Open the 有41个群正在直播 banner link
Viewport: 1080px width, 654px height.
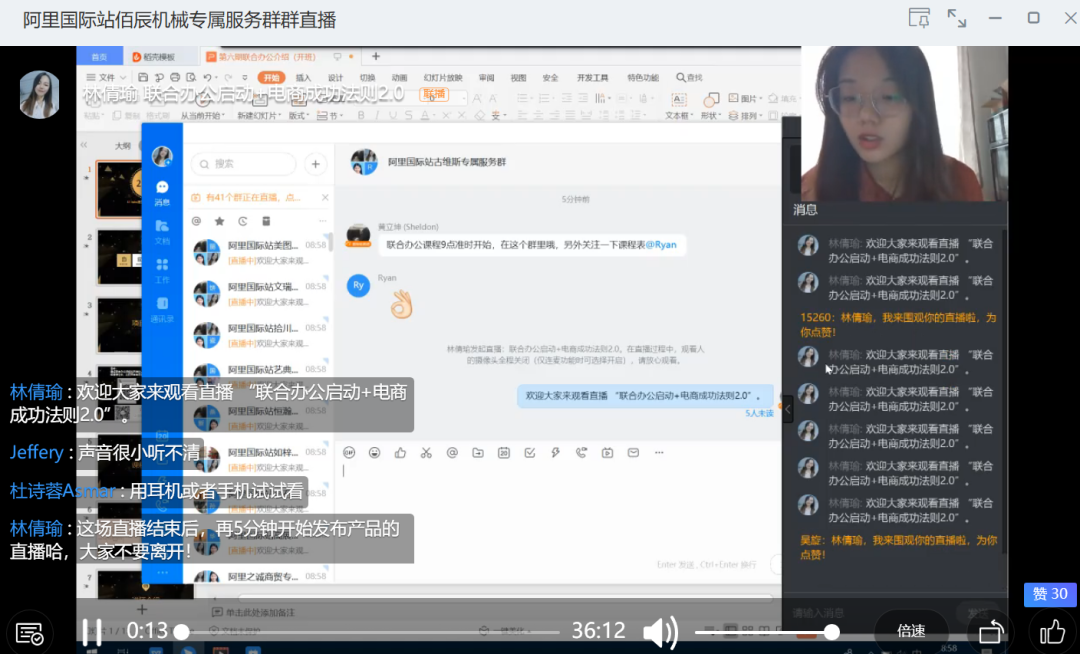(252, 198)
